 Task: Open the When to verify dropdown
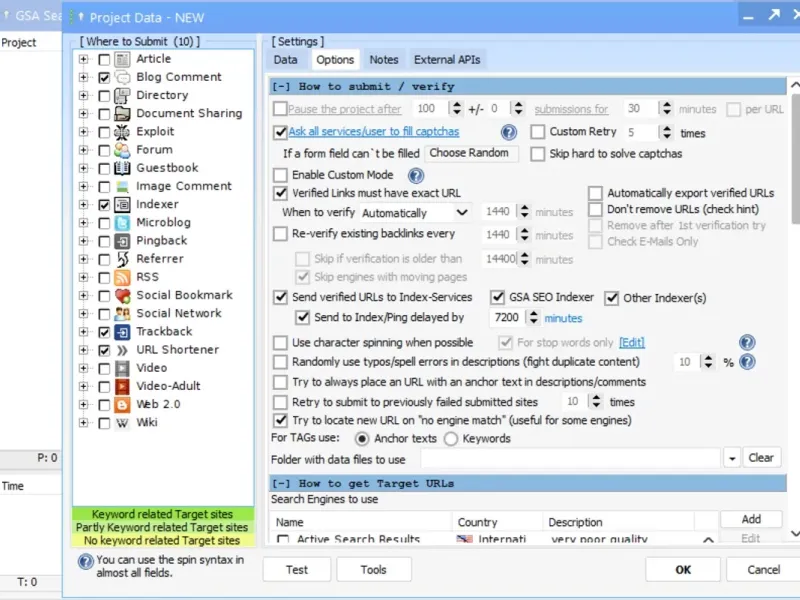point(462,212)
